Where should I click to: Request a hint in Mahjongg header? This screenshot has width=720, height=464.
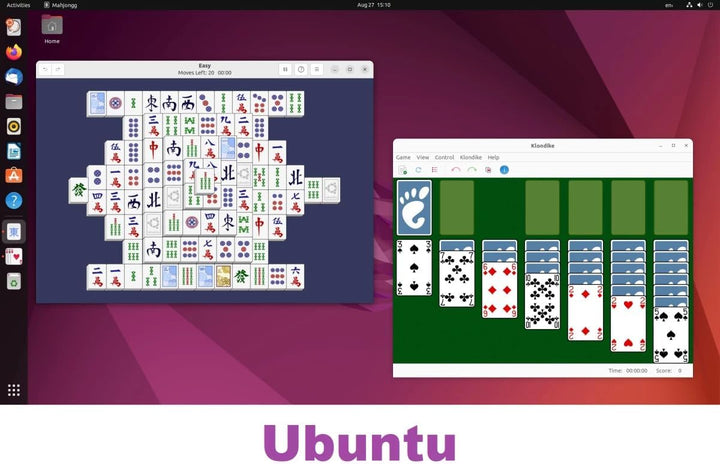coord(301,69)
